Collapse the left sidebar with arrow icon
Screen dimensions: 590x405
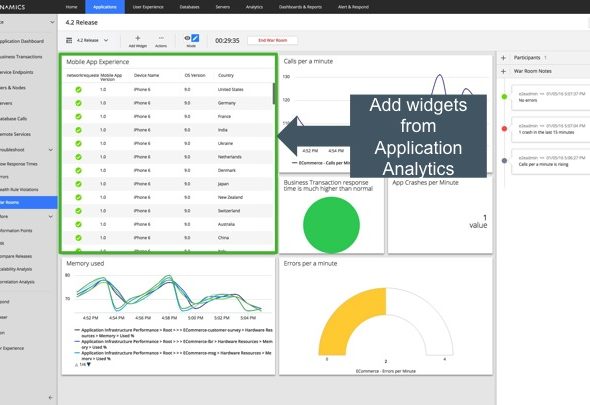click(50, 397)
